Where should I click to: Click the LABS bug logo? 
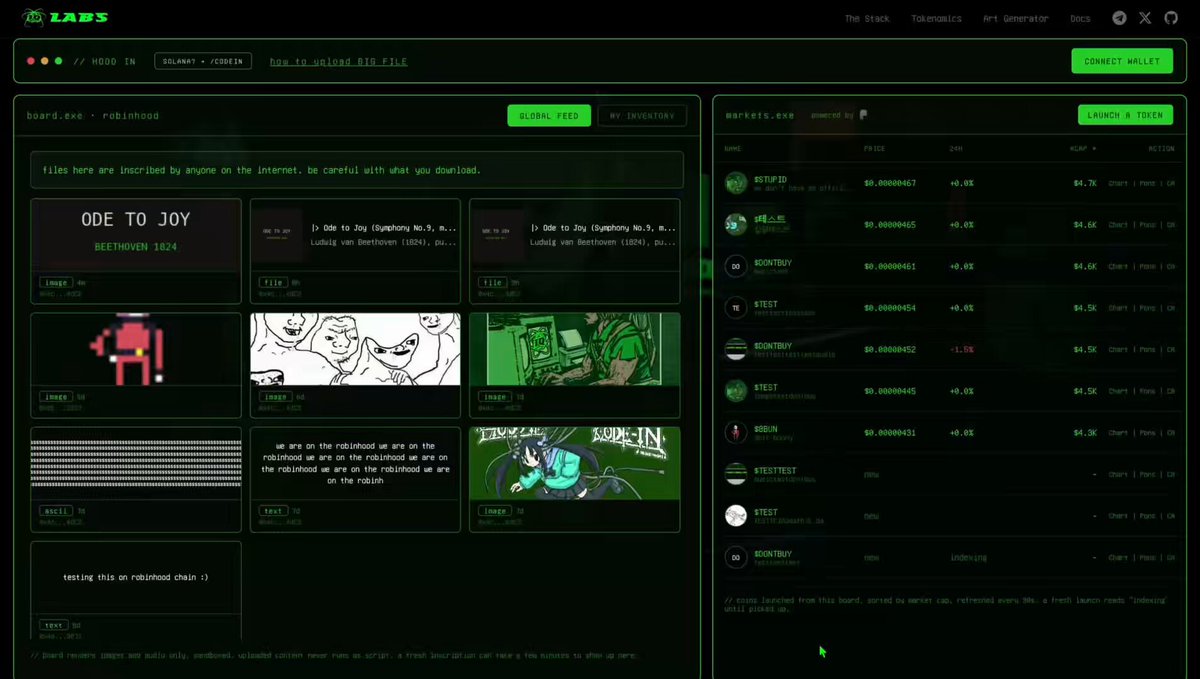point(35,17)
